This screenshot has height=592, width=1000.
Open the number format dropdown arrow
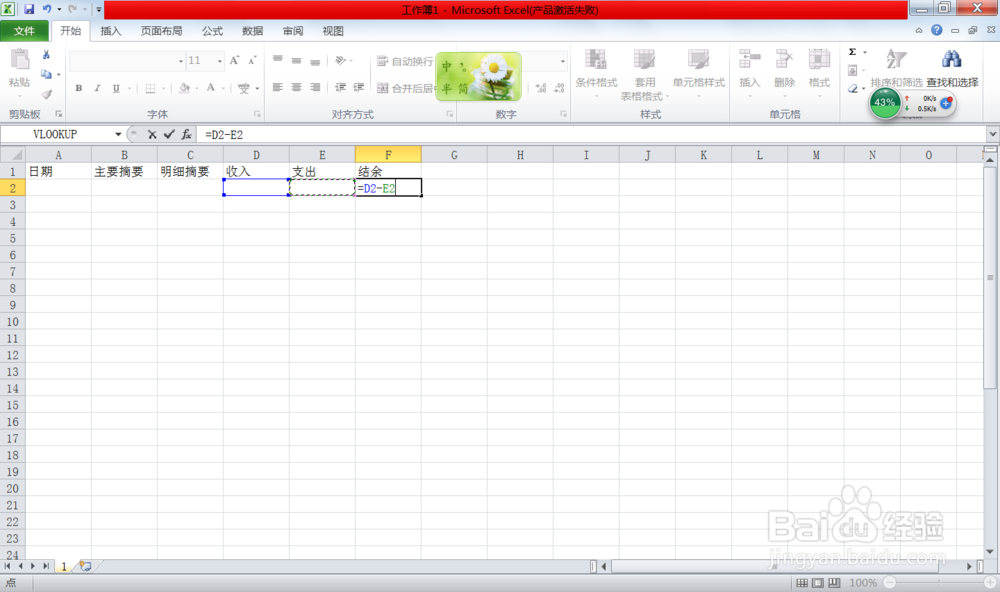pos(562,61)
